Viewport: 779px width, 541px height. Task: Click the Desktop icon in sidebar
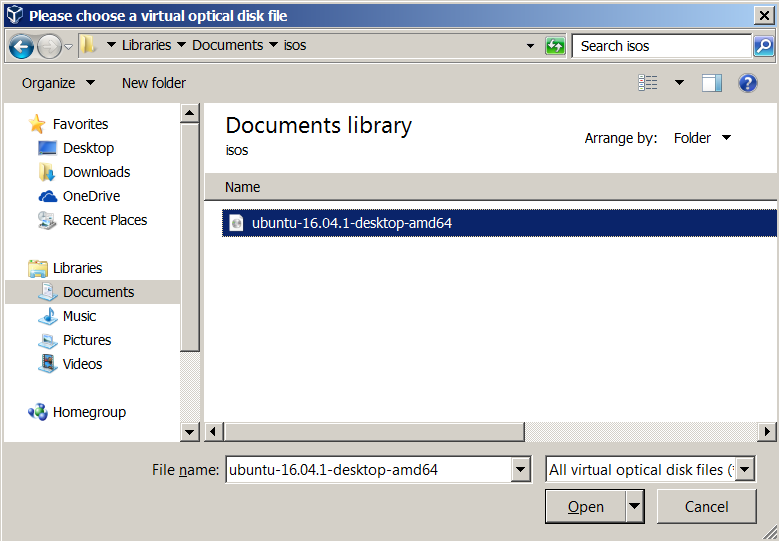48,148
